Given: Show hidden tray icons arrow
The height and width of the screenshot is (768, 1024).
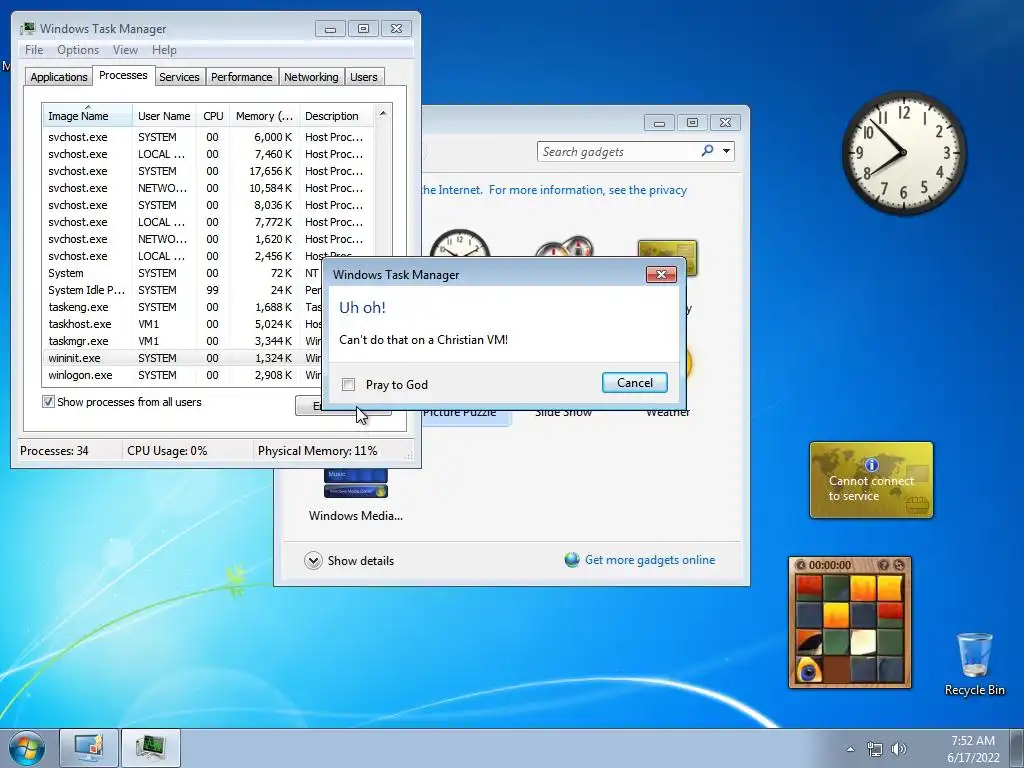Looking at the screenshot, I should pos(850,749).
